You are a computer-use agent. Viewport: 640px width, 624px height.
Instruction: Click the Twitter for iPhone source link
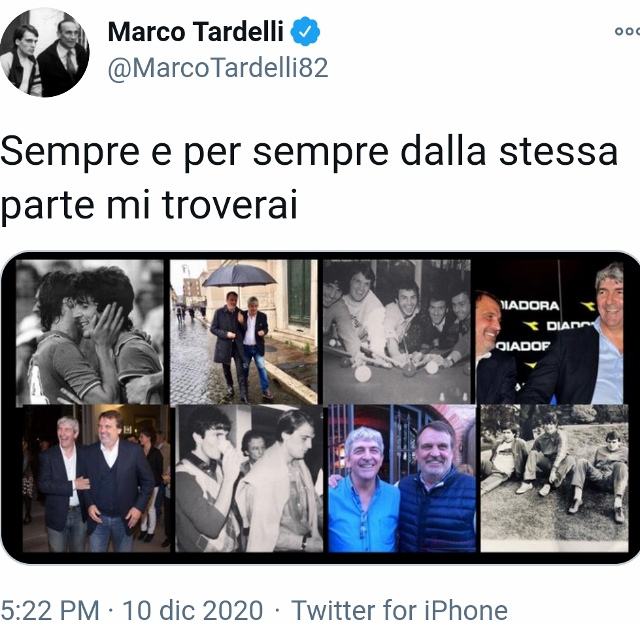click(399, 611)
